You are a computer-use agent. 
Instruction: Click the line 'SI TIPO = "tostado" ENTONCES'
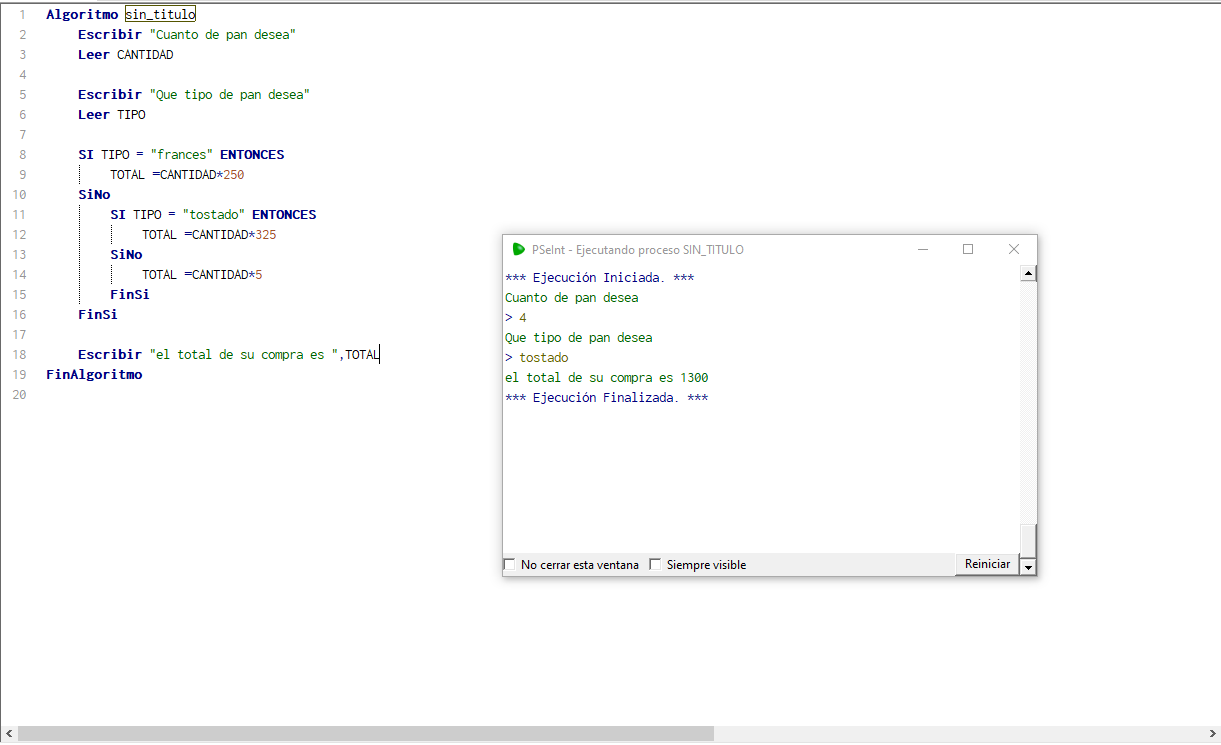(x=213, y=215)
